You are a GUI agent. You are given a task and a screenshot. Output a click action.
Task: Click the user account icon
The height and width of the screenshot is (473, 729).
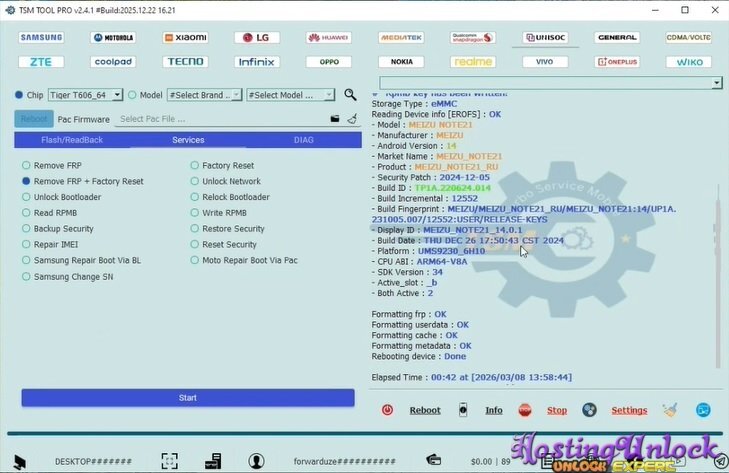[x=256, y=461]
